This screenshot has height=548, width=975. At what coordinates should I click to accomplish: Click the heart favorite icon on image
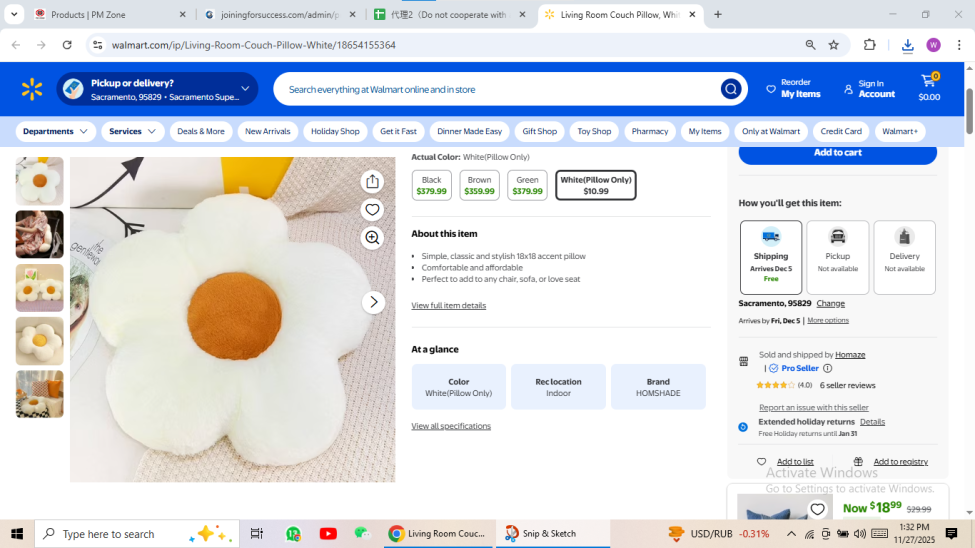(372, 209)
